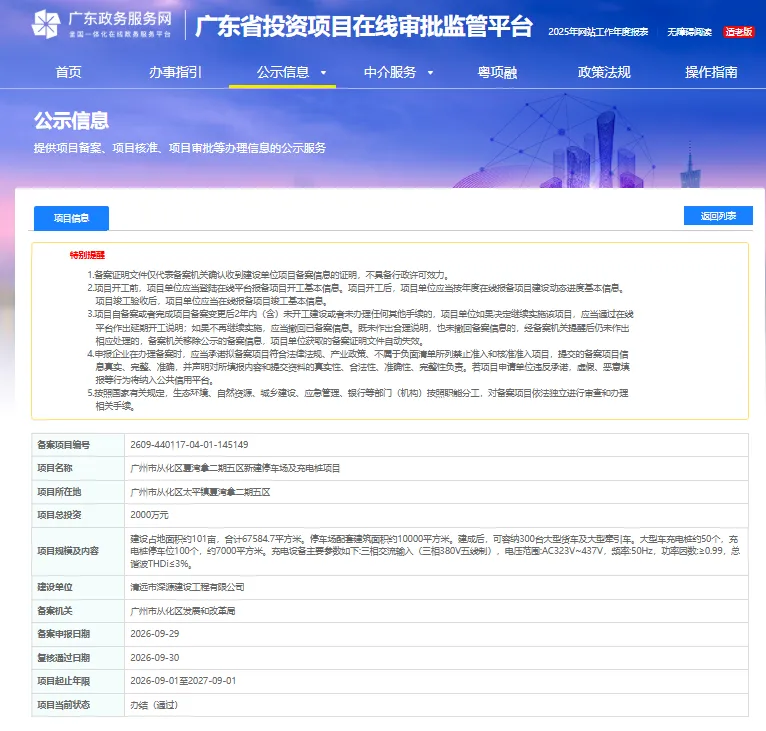Image resolution: width=766 pixels, height=731 pixels.
Task: Click the red 特别提醒 heading
Action: pos(87,255)
